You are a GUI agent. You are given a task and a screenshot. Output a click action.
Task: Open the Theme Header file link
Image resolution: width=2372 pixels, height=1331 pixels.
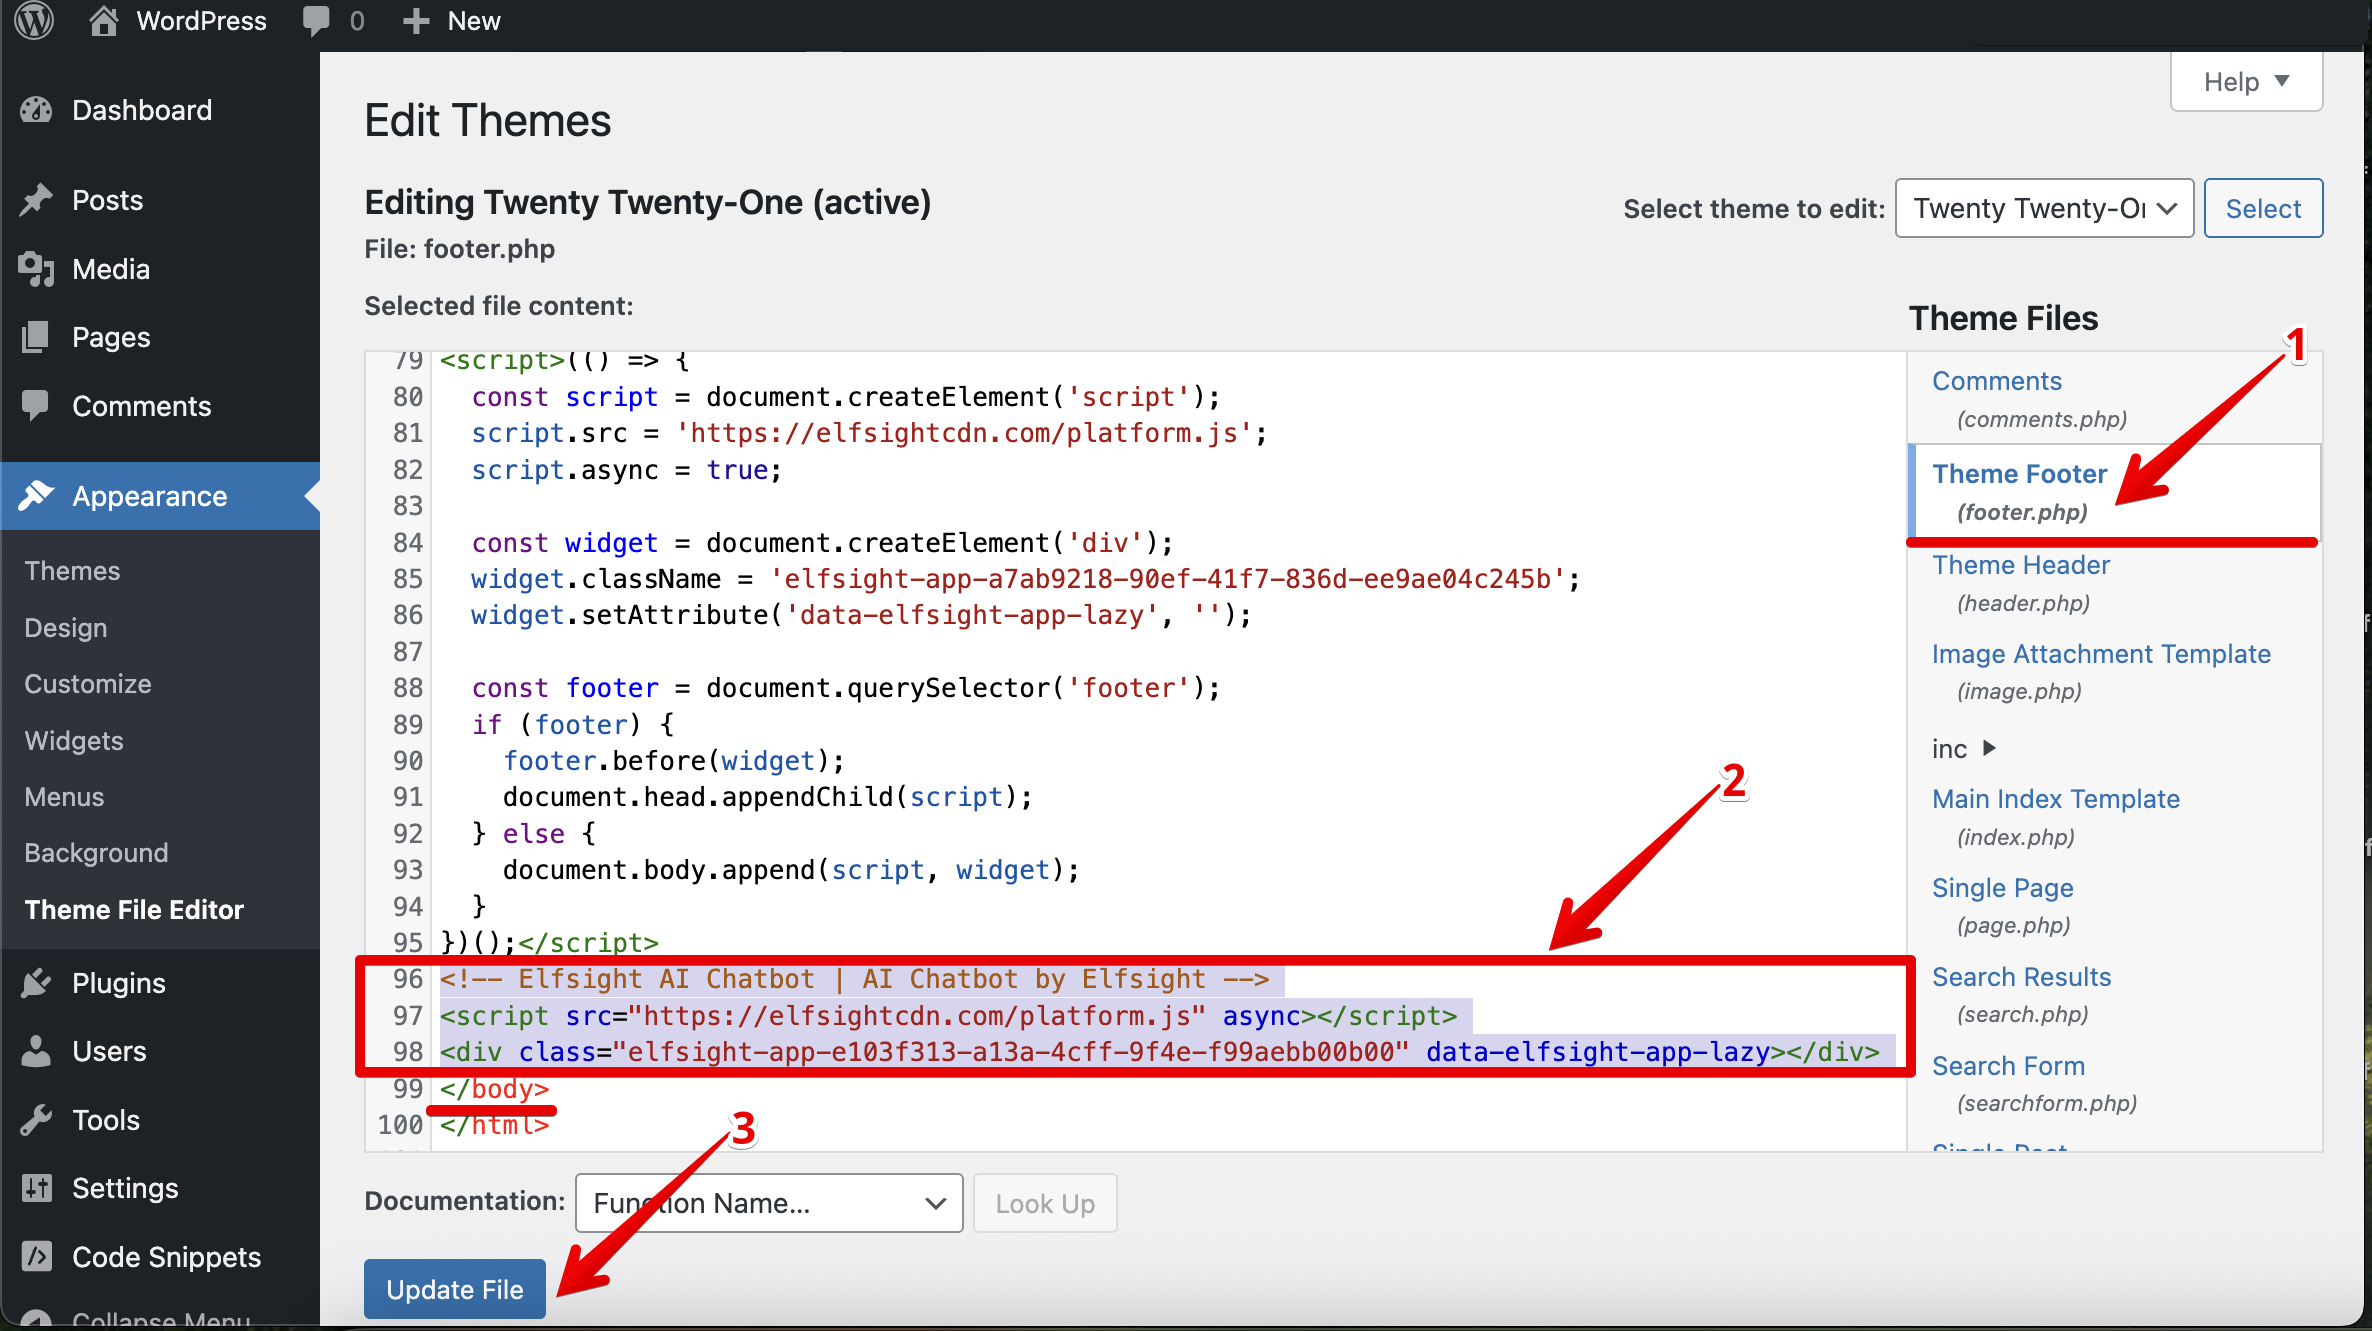pyautogui.click(x=2020, y=565)
